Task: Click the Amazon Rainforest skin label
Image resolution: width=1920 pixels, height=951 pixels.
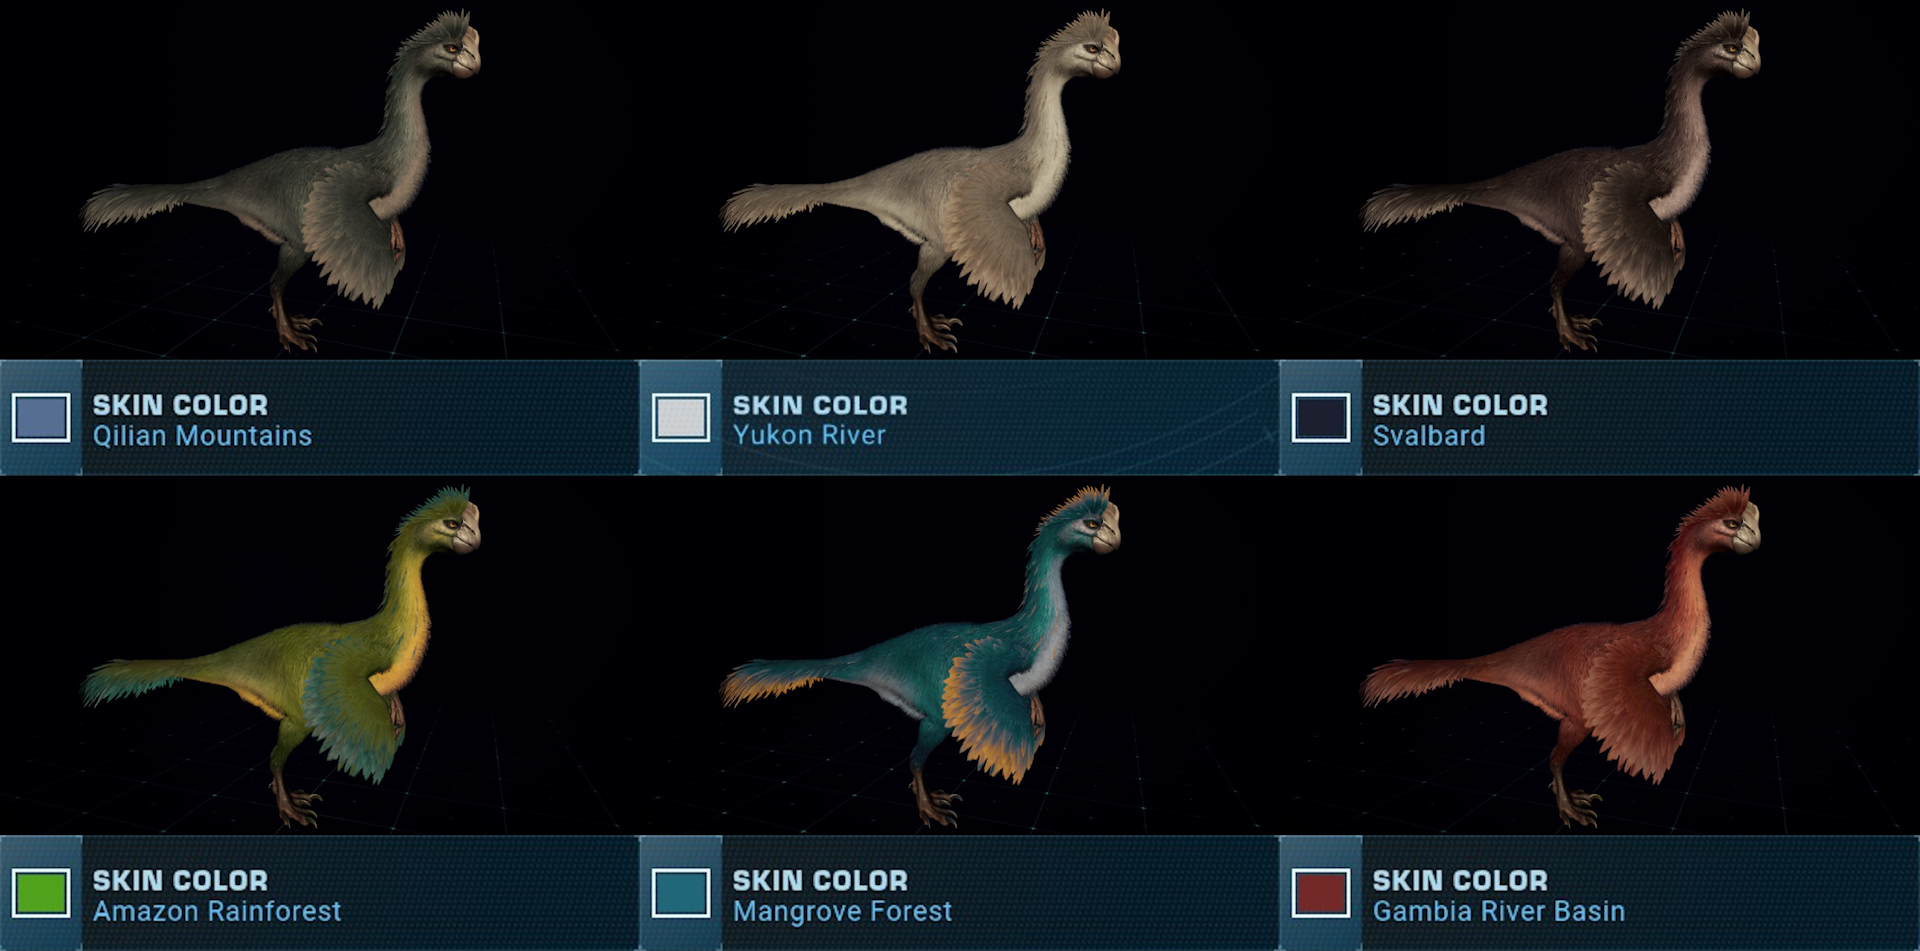Action: click(217, 911)
